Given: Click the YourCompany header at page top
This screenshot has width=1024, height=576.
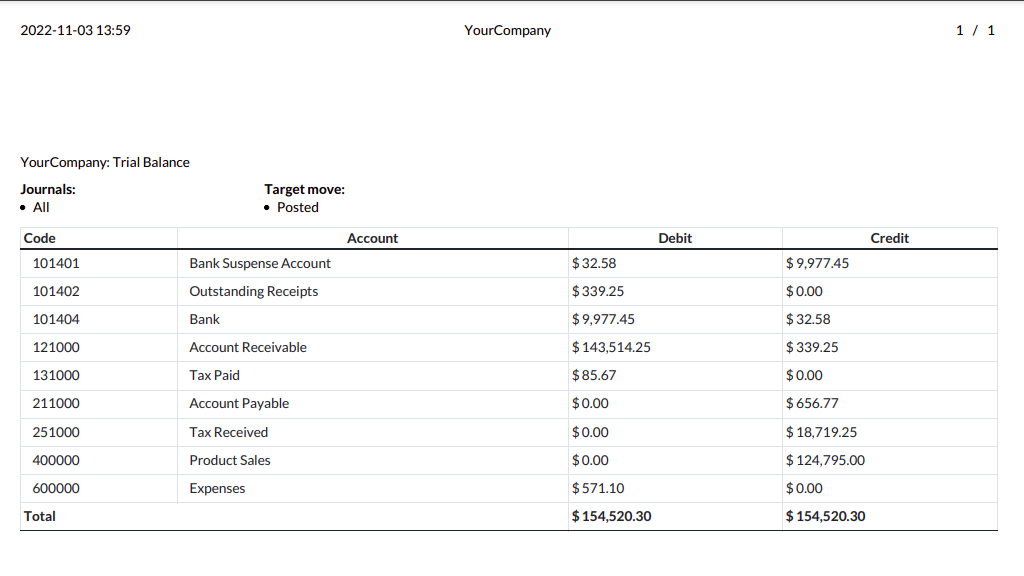Looking at the screenshot, I should (x=507, y=30).
